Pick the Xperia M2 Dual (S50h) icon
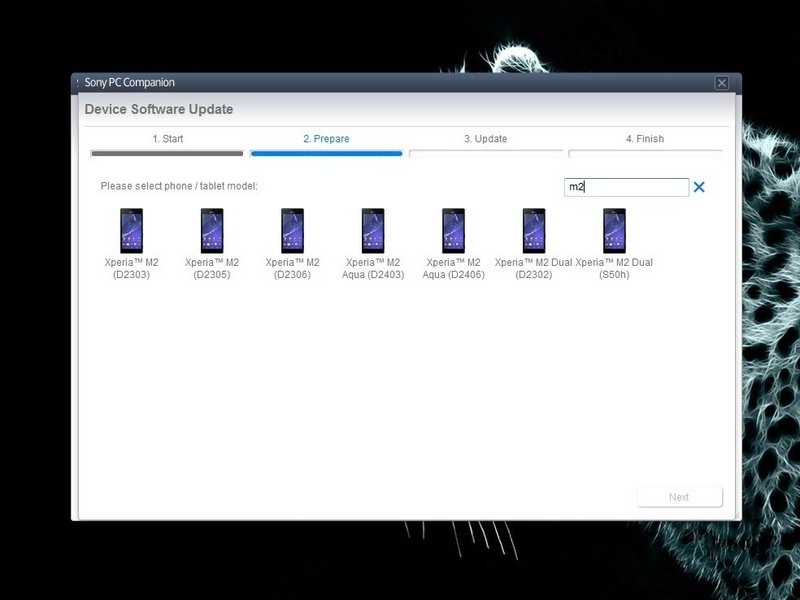 click(x=614, y=231)
